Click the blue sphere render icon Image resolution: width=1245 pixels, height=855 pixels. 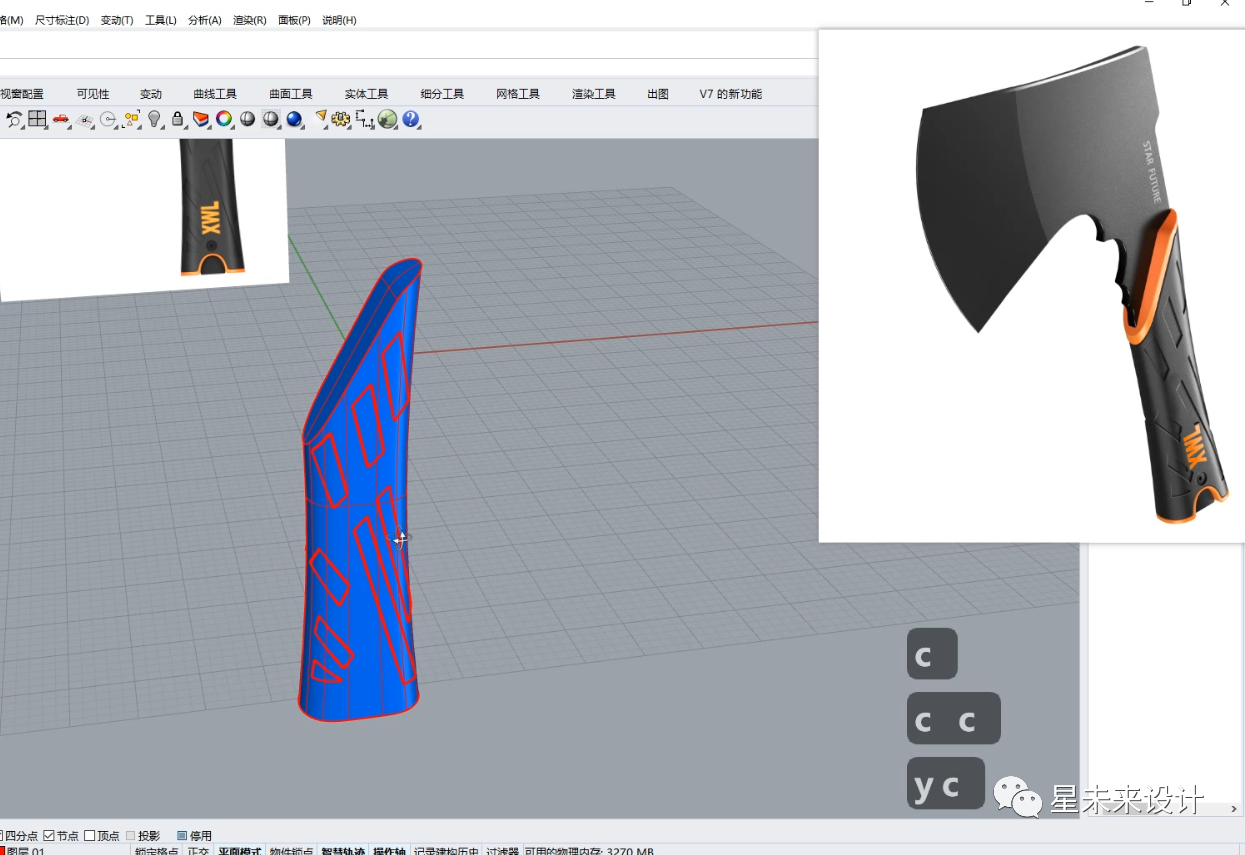(294, 119)
